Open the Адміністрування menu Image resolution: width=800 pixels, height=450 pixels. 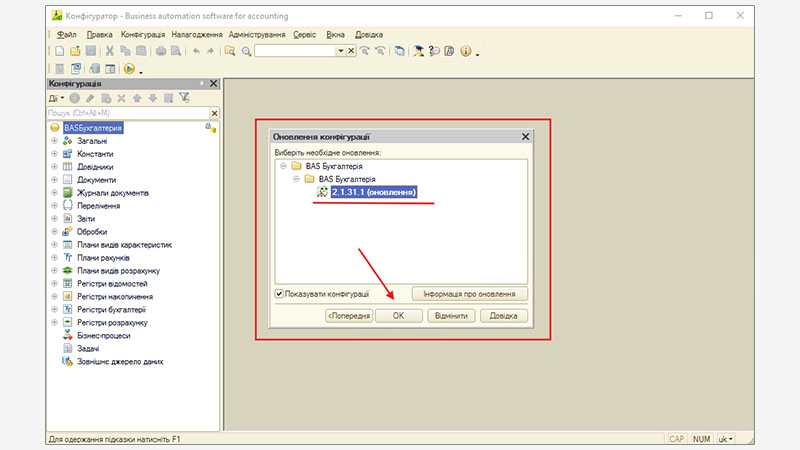point(258,34)
